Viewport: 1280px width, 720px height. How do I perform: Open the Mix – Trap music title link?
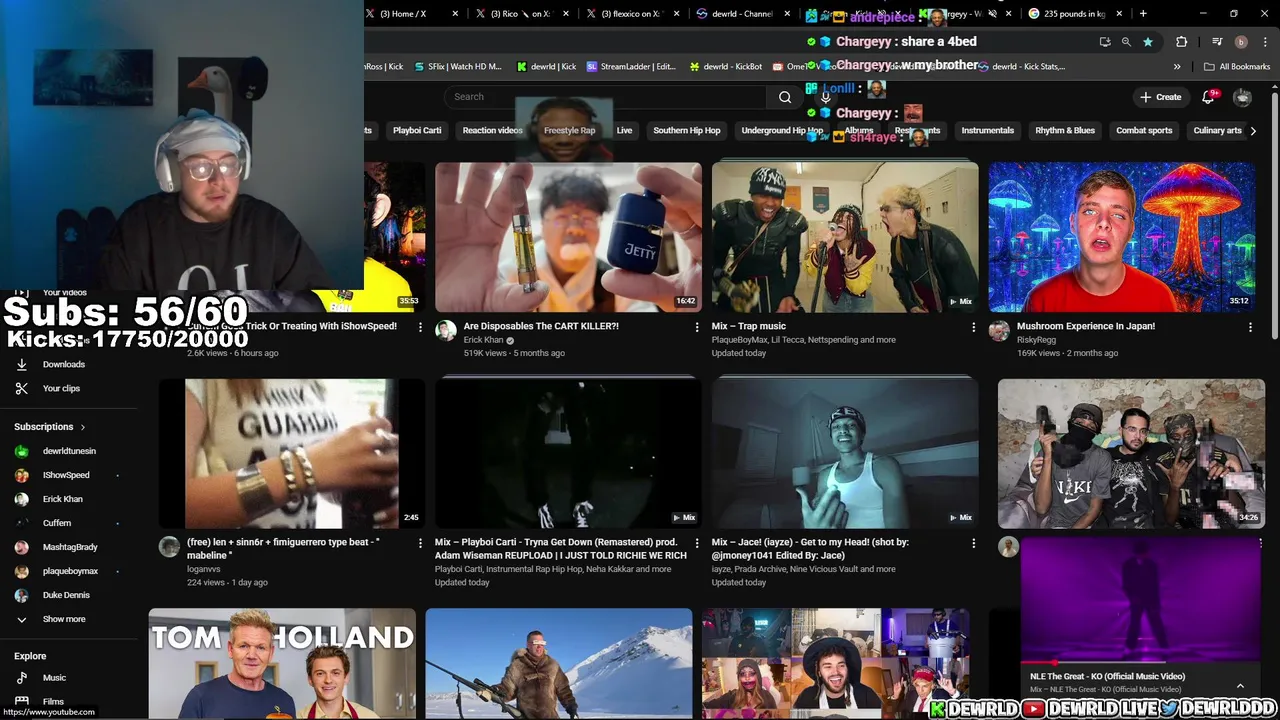click(x=749, y=326)
